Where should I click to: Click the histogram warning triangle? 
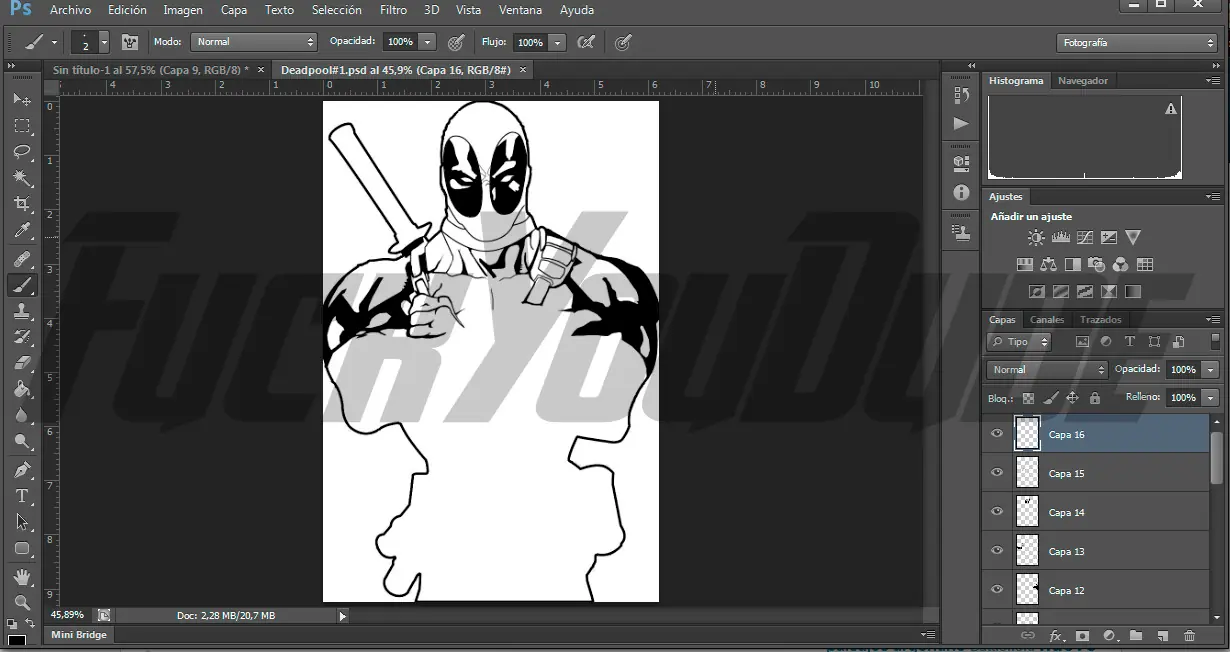1170,108
